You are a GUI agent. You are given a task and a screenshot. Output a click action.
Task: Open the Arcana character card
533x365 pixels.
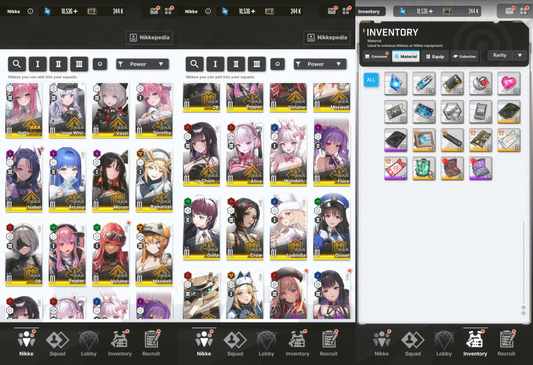pos(67,180)
